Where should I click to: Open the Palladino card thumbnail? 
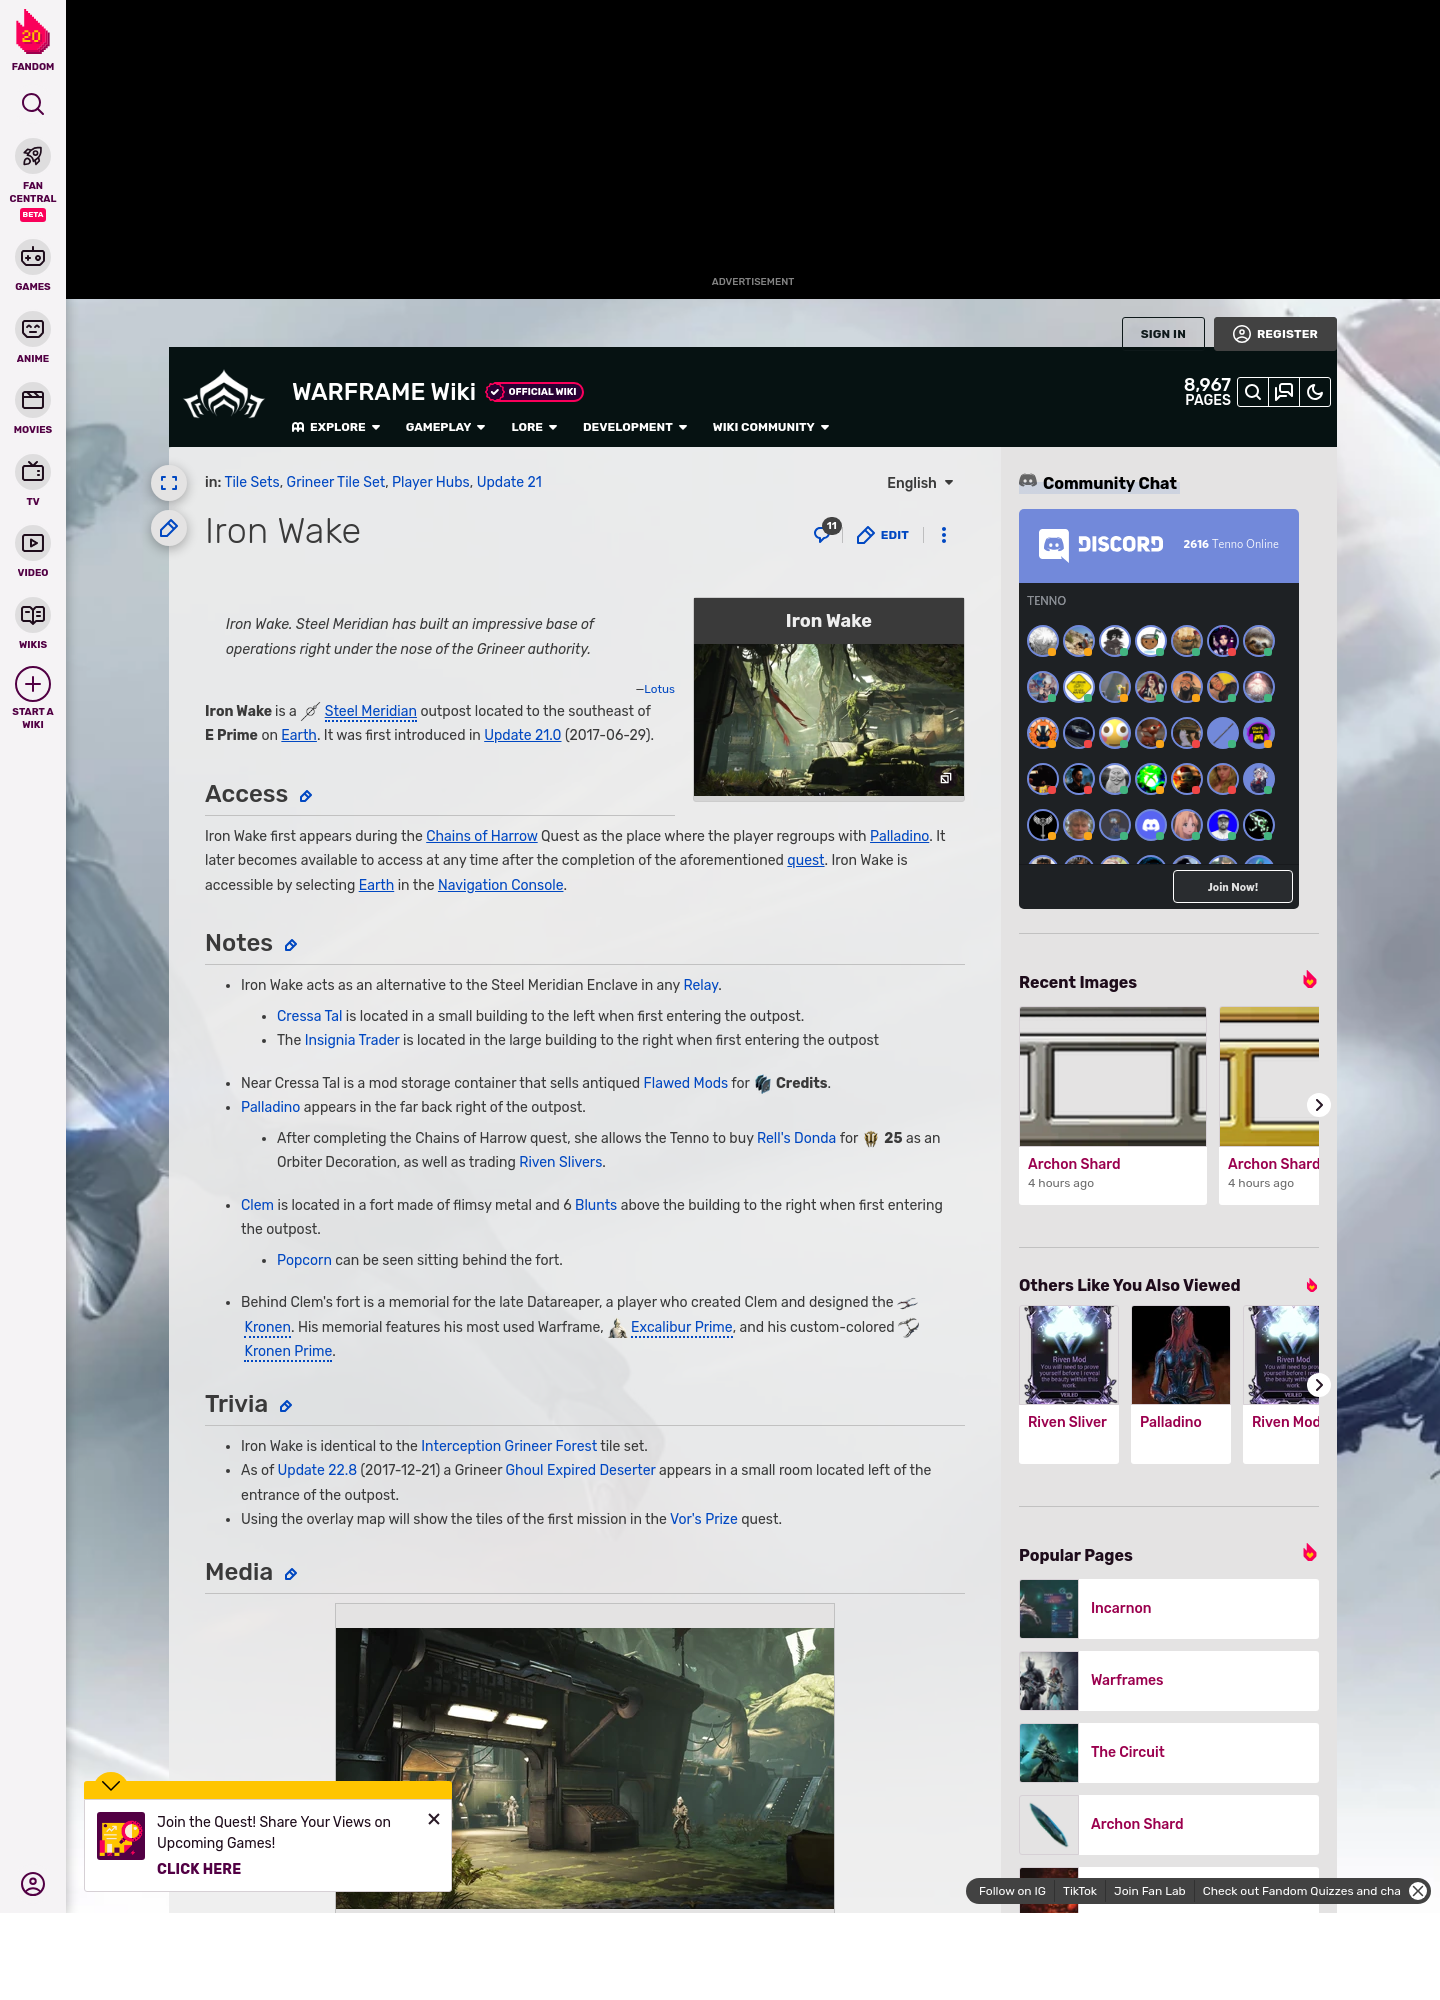tap(1181, 1355)
